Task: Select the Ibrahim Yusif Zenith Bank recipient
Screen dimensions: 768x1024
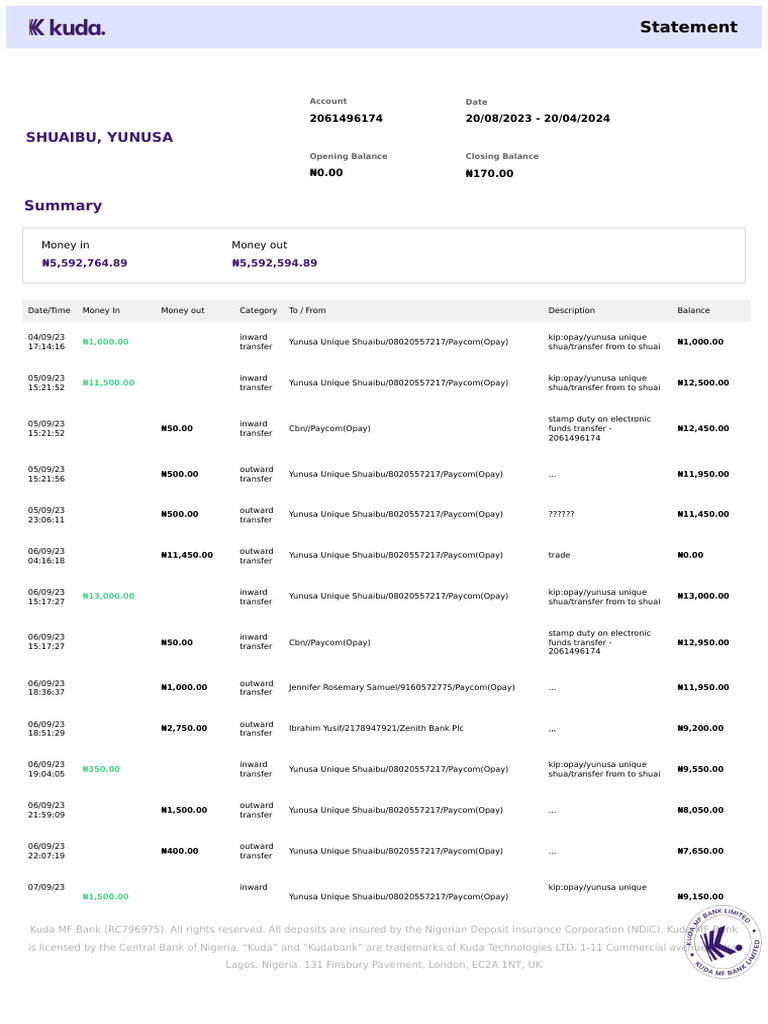Action: [376, 728]
